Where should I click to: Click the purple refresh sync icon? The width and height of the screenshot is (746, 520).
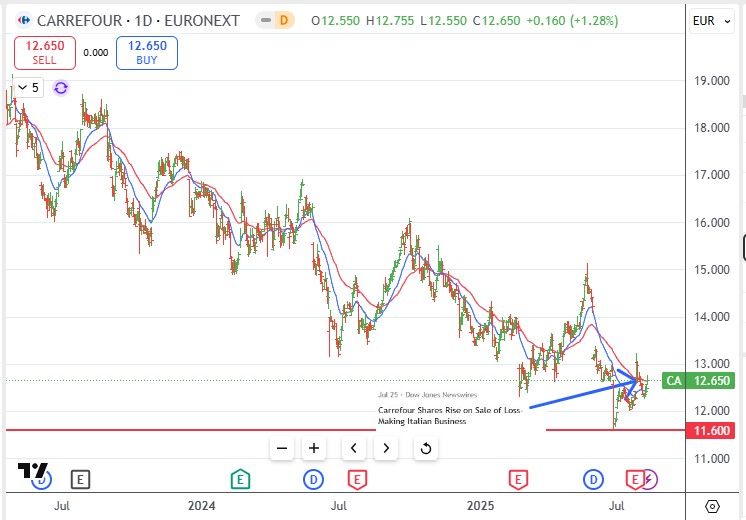(61, 88)
